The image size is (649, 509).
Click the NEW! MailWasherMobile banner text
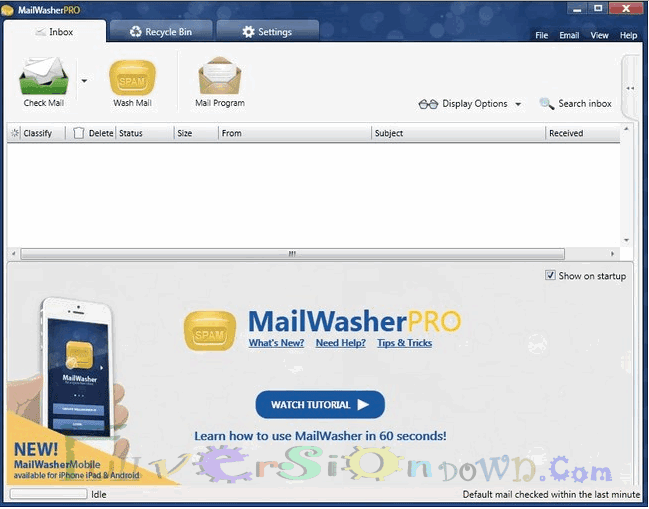[x=76, y=460]
